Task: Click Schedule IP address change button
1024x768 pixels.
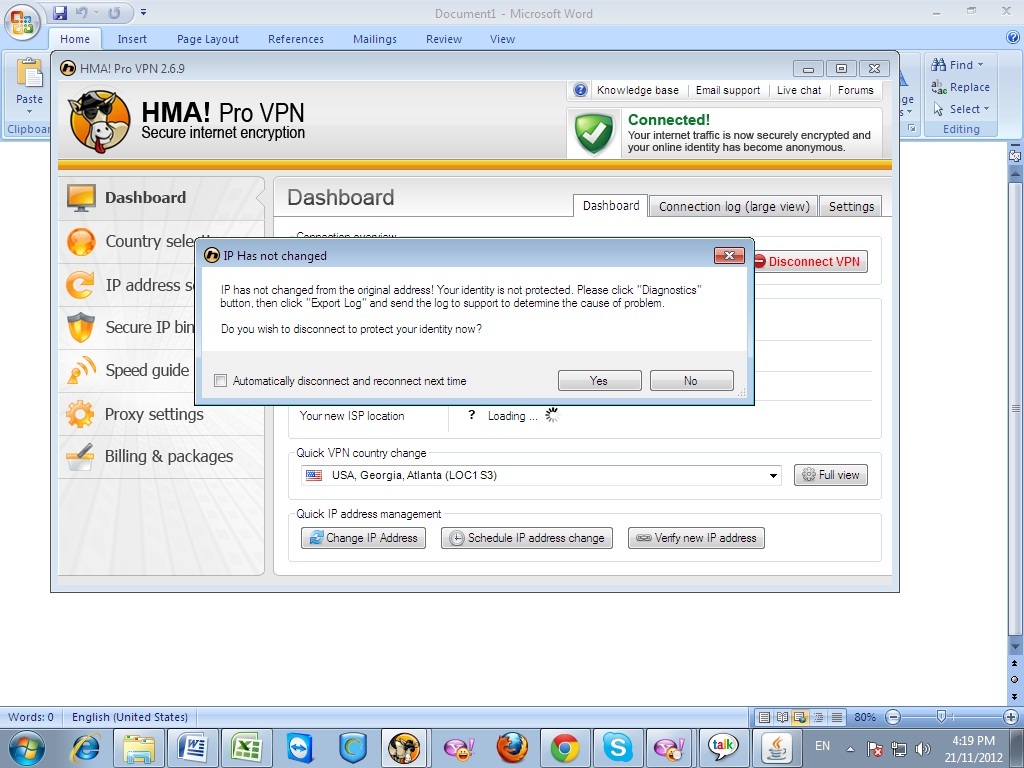Action: (527, 538)
